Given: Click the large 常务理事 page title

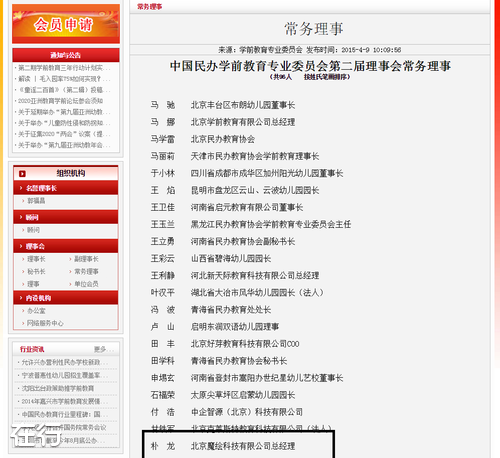Looking at the screenshot, I should (314, 29).
